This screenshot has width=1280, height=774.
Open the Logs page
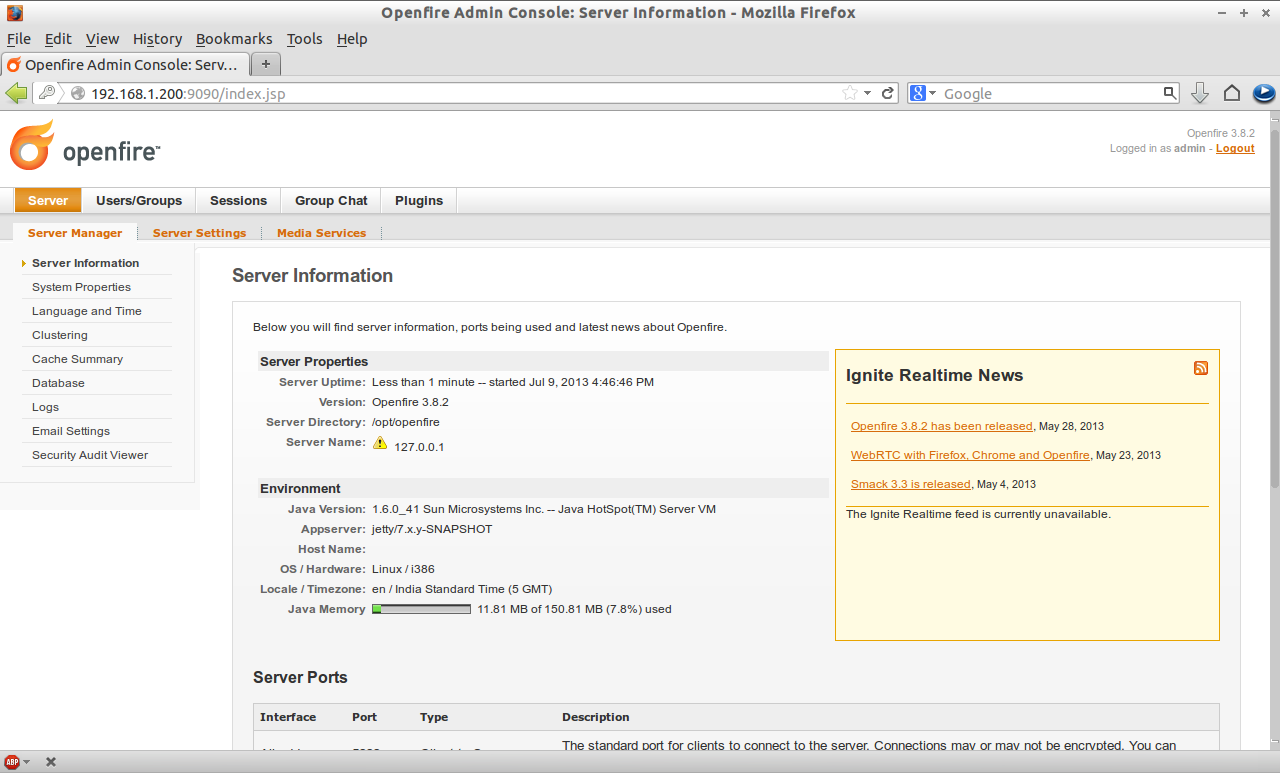45,407
